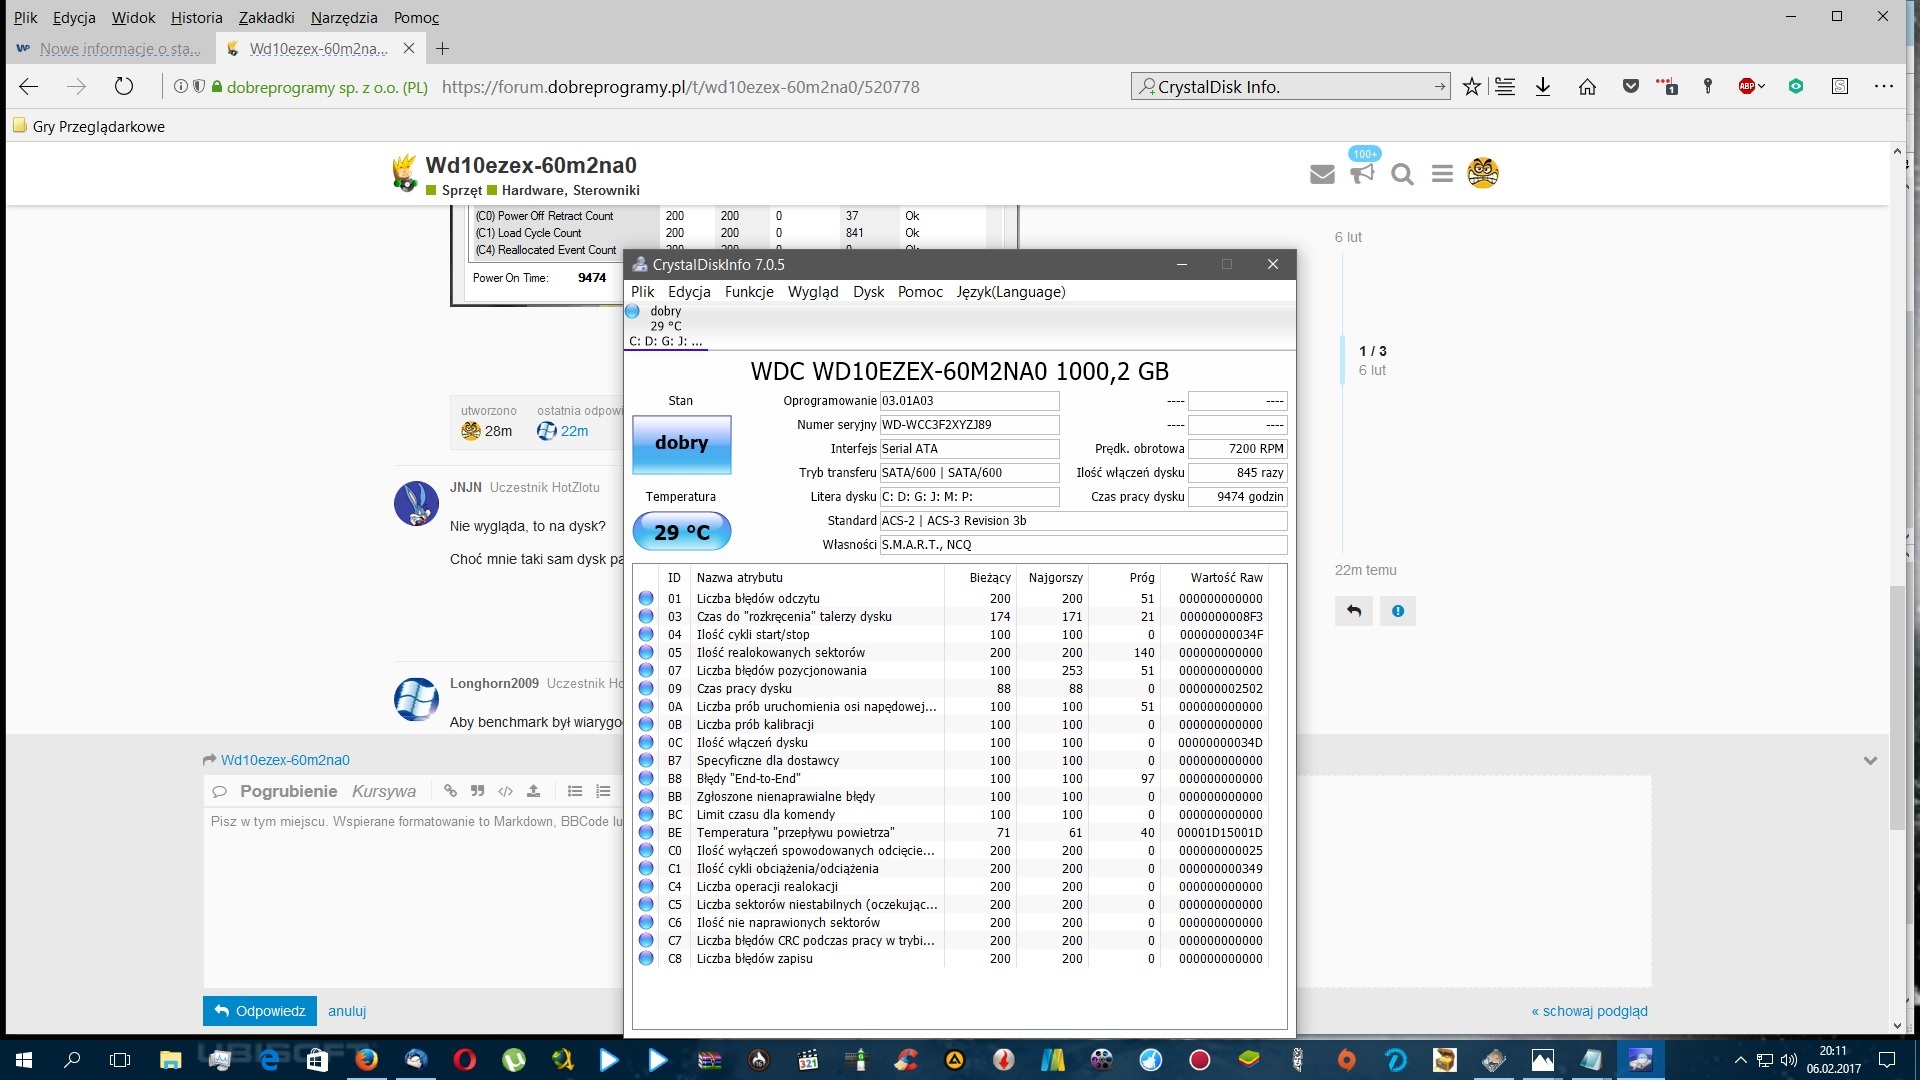Show hidden system tray icons
Viewport: 1920px width, 1080px height.
[1740, 1059]
